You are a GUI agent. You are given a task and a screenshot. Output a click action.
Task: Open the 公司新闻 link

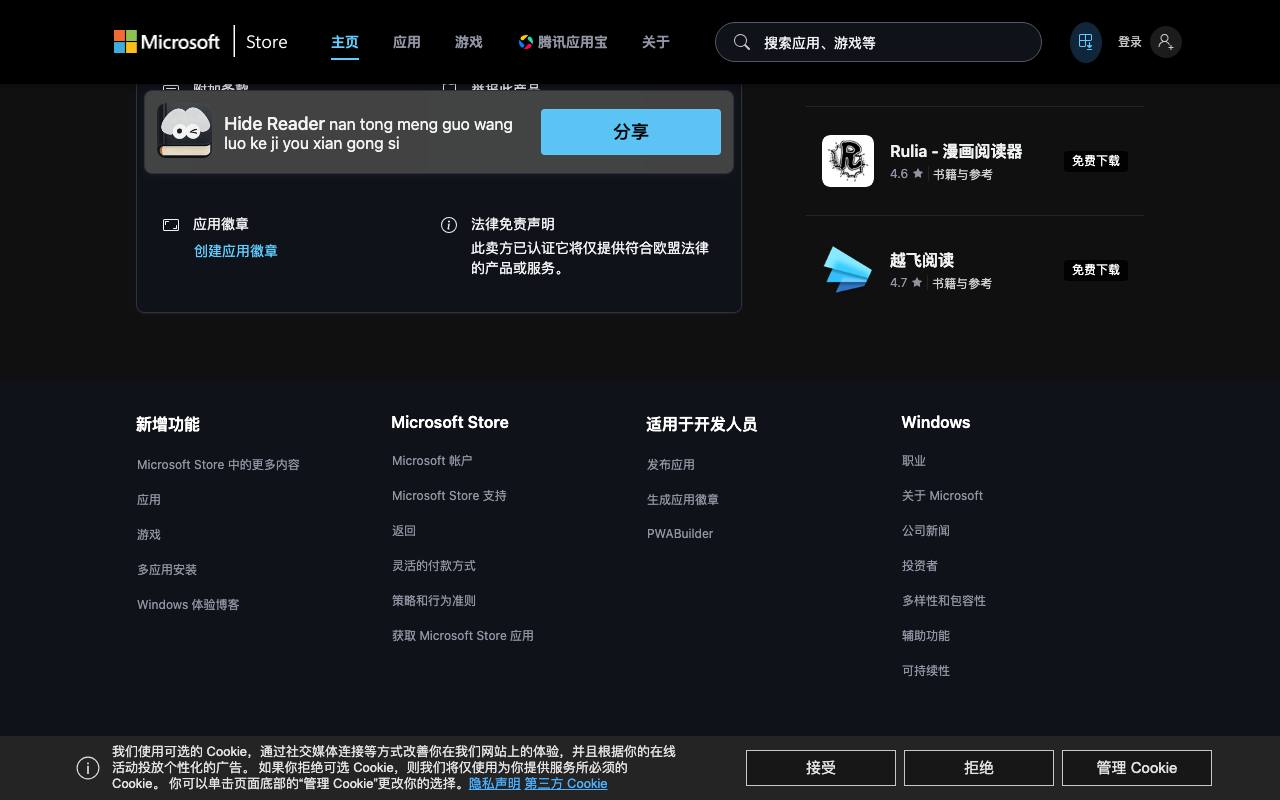[x=926, y=531]
